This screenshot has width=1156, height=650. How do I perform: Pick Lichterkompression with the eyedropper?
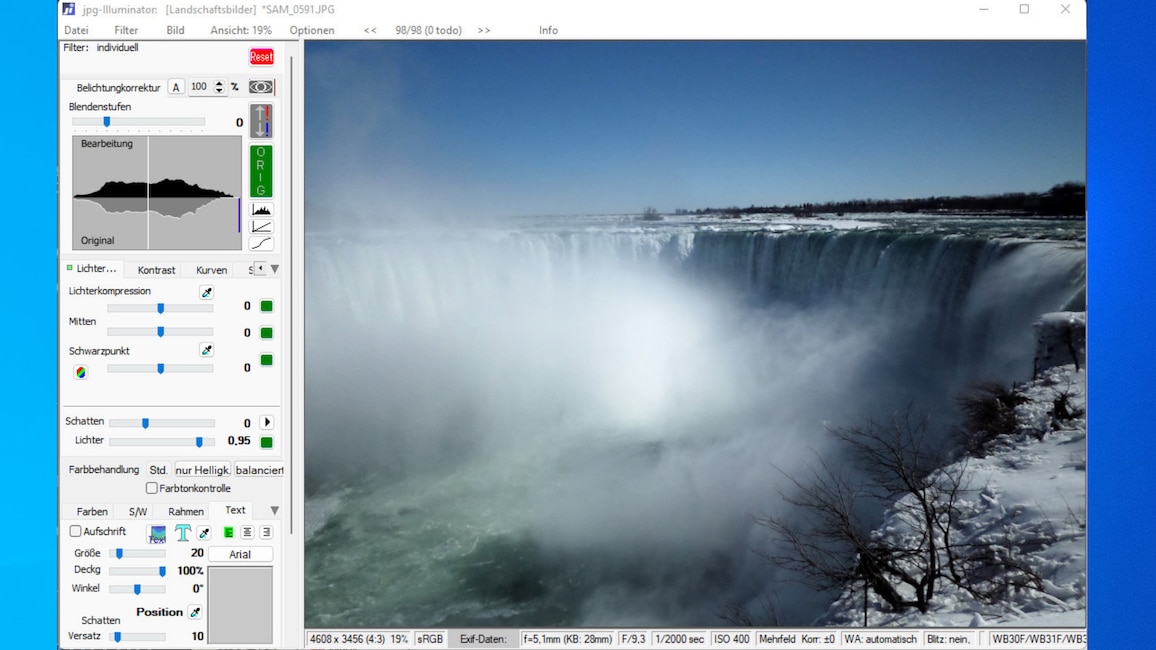click(206, 292)
